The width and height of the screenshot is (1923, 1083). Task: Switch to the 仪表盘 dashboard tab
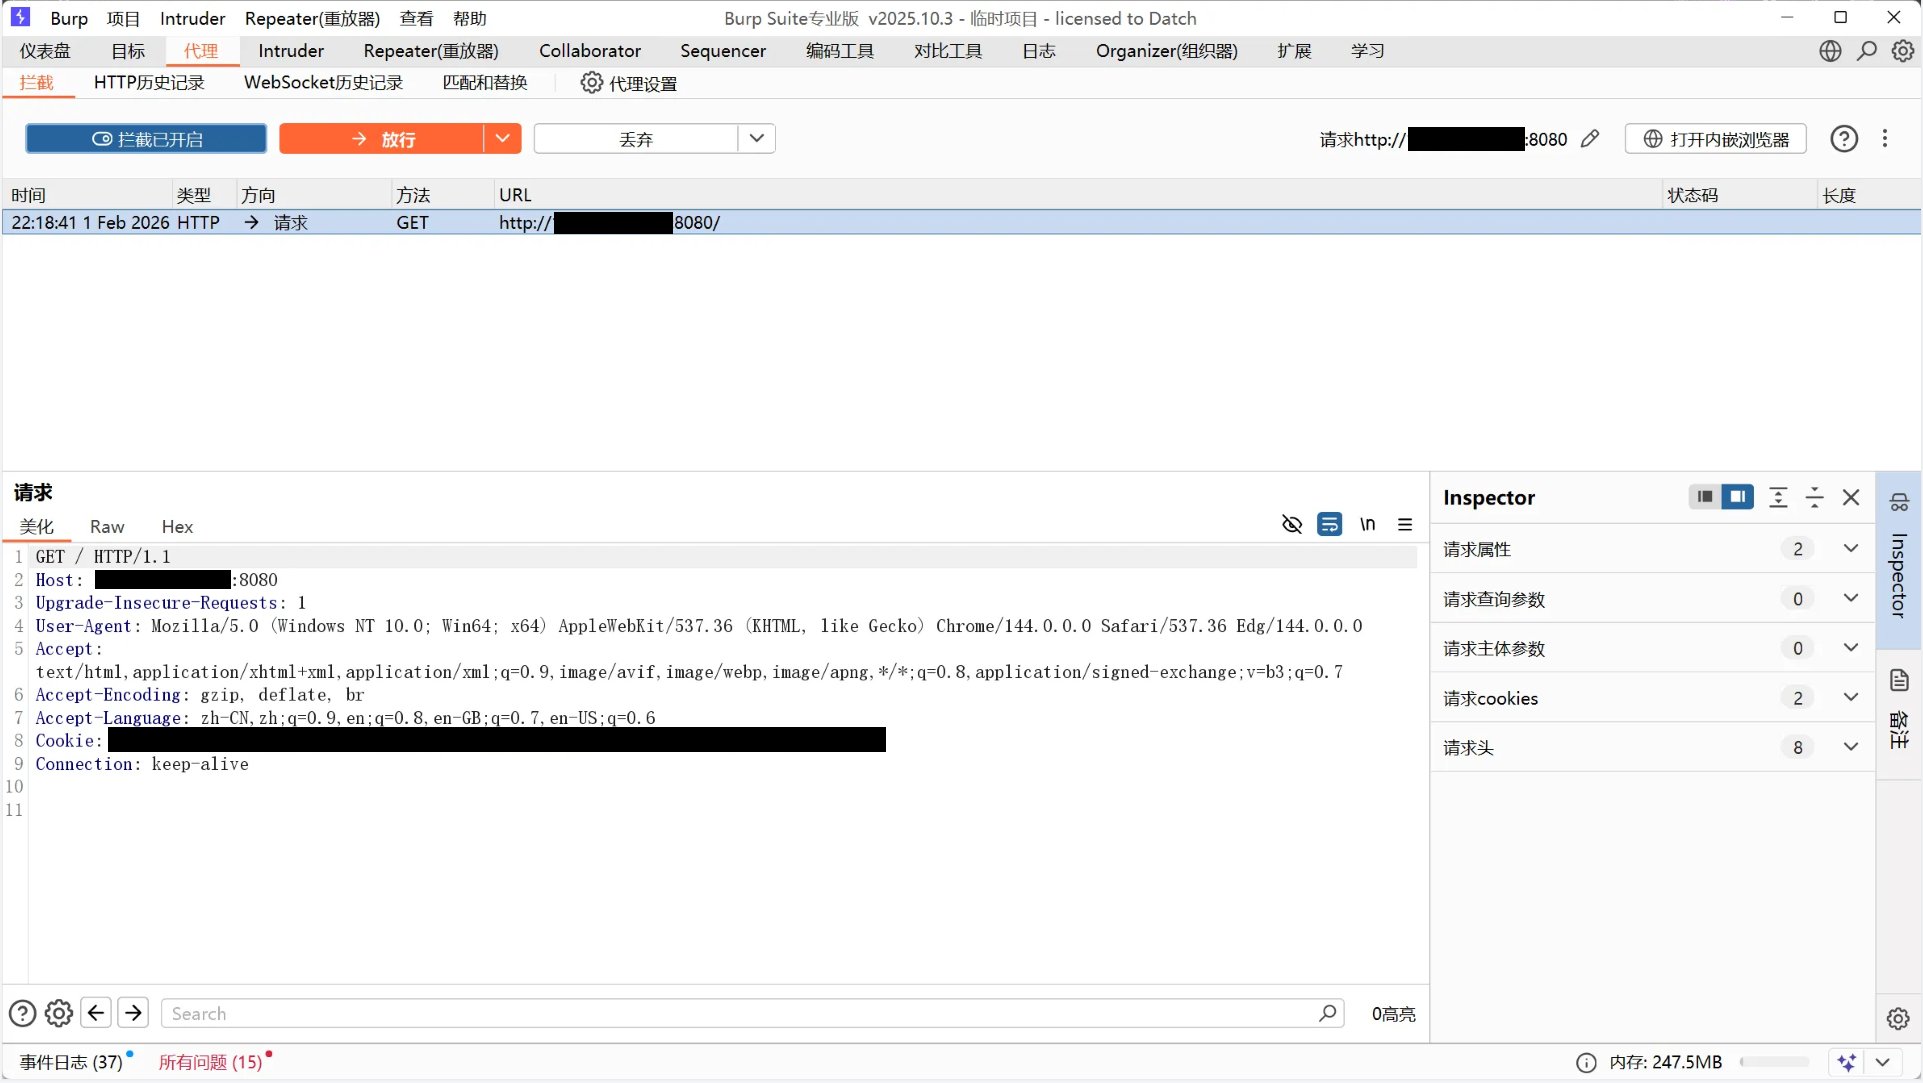[45, 51]
